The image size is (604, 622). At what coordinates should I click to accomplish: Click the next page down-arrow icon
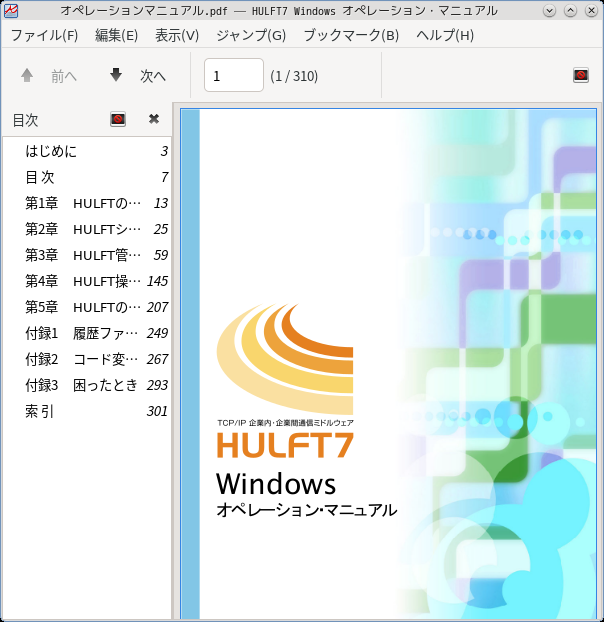point(116,75)
